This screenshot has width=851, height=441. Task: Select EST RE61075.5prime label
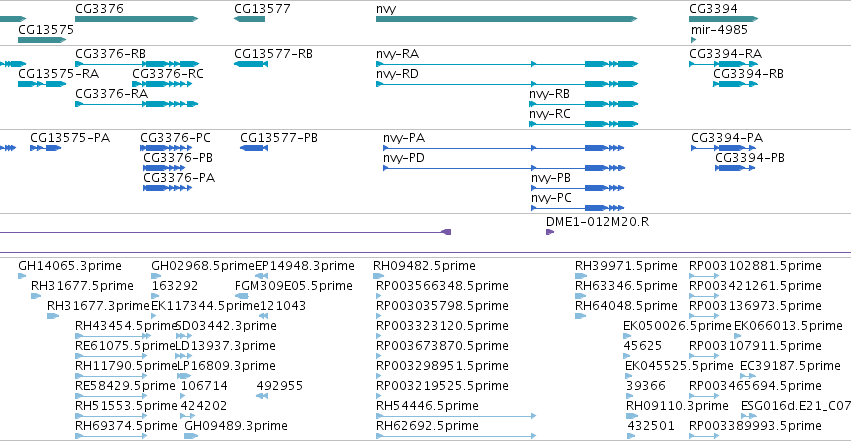tap(125, 346)
